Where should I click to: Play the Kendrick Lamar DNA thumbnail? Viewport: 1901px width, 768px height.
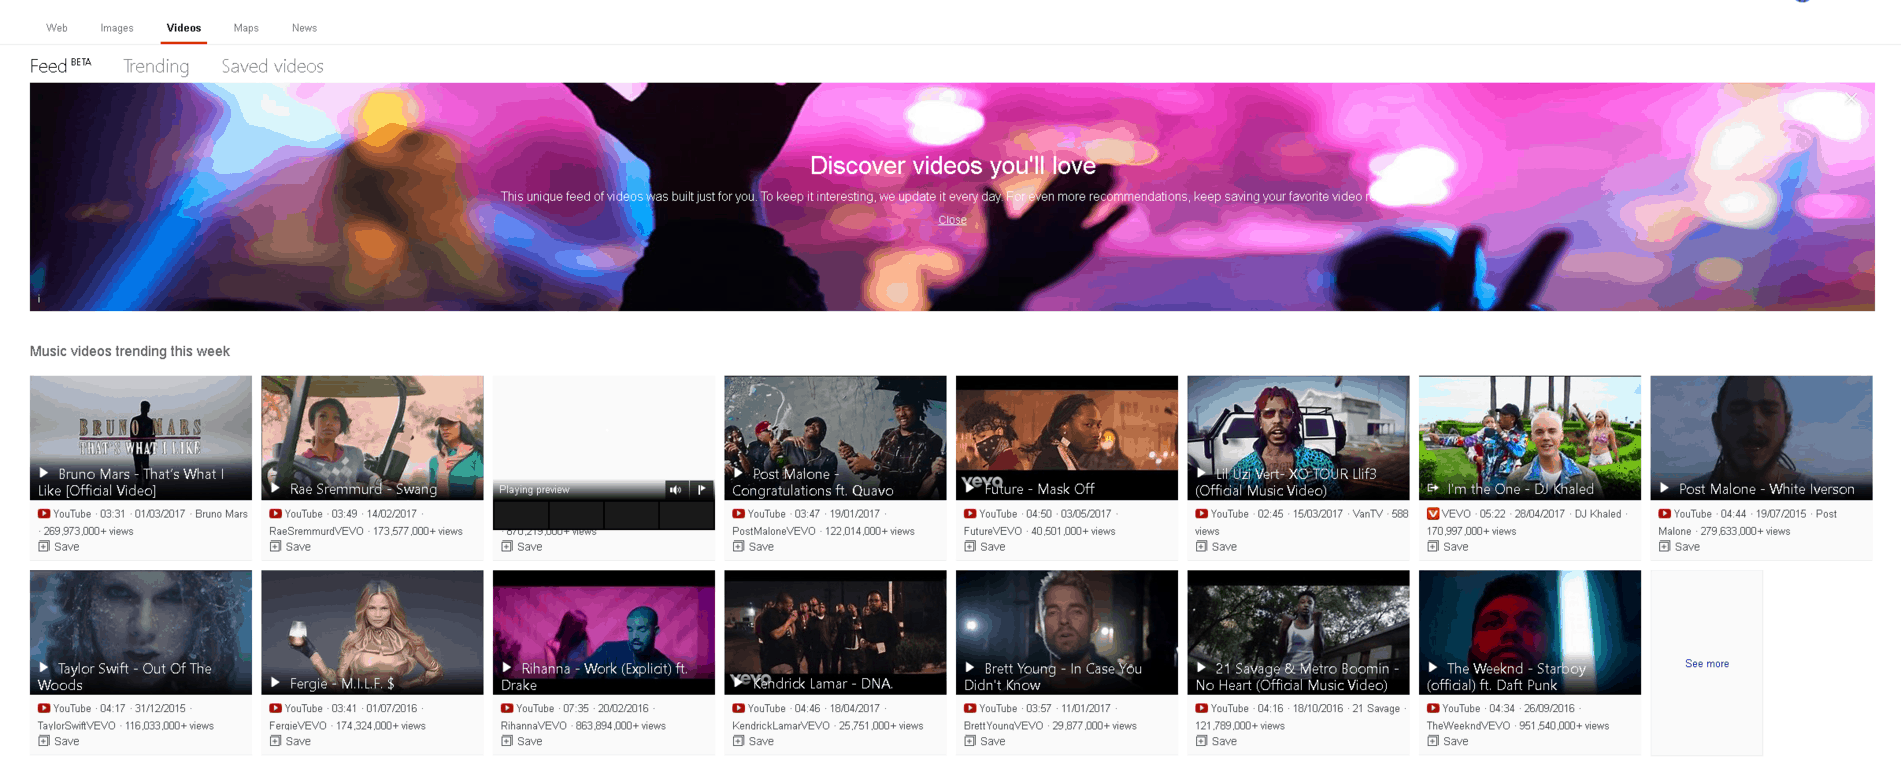835,632
